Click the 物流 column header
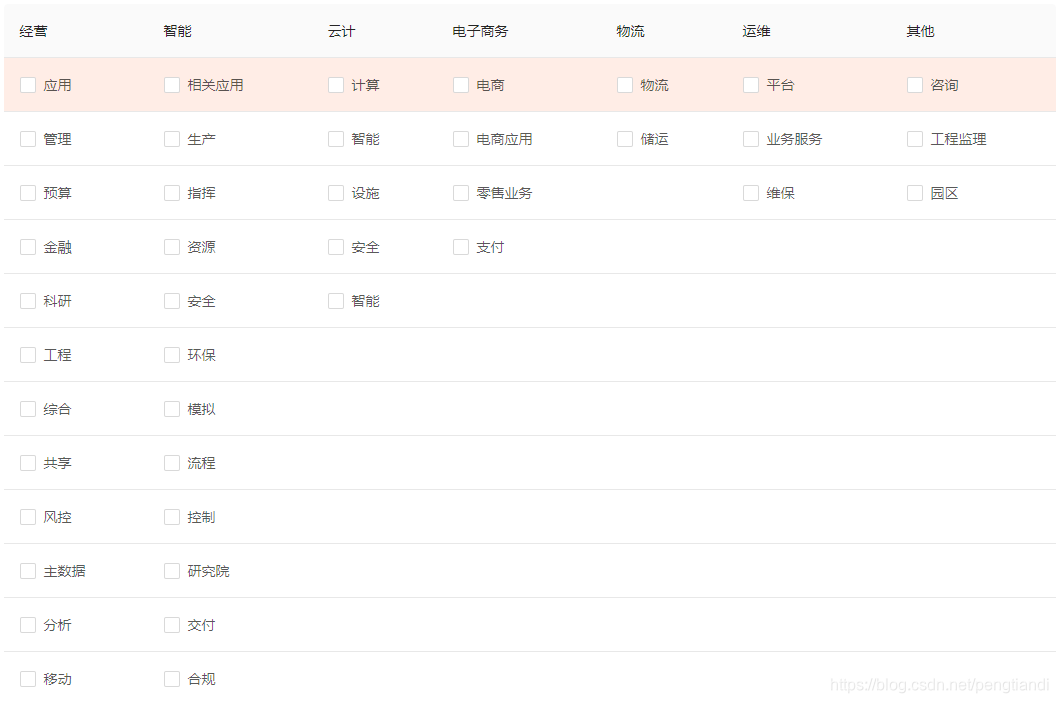The image size is (1058, 703). (x=630, y=31)
